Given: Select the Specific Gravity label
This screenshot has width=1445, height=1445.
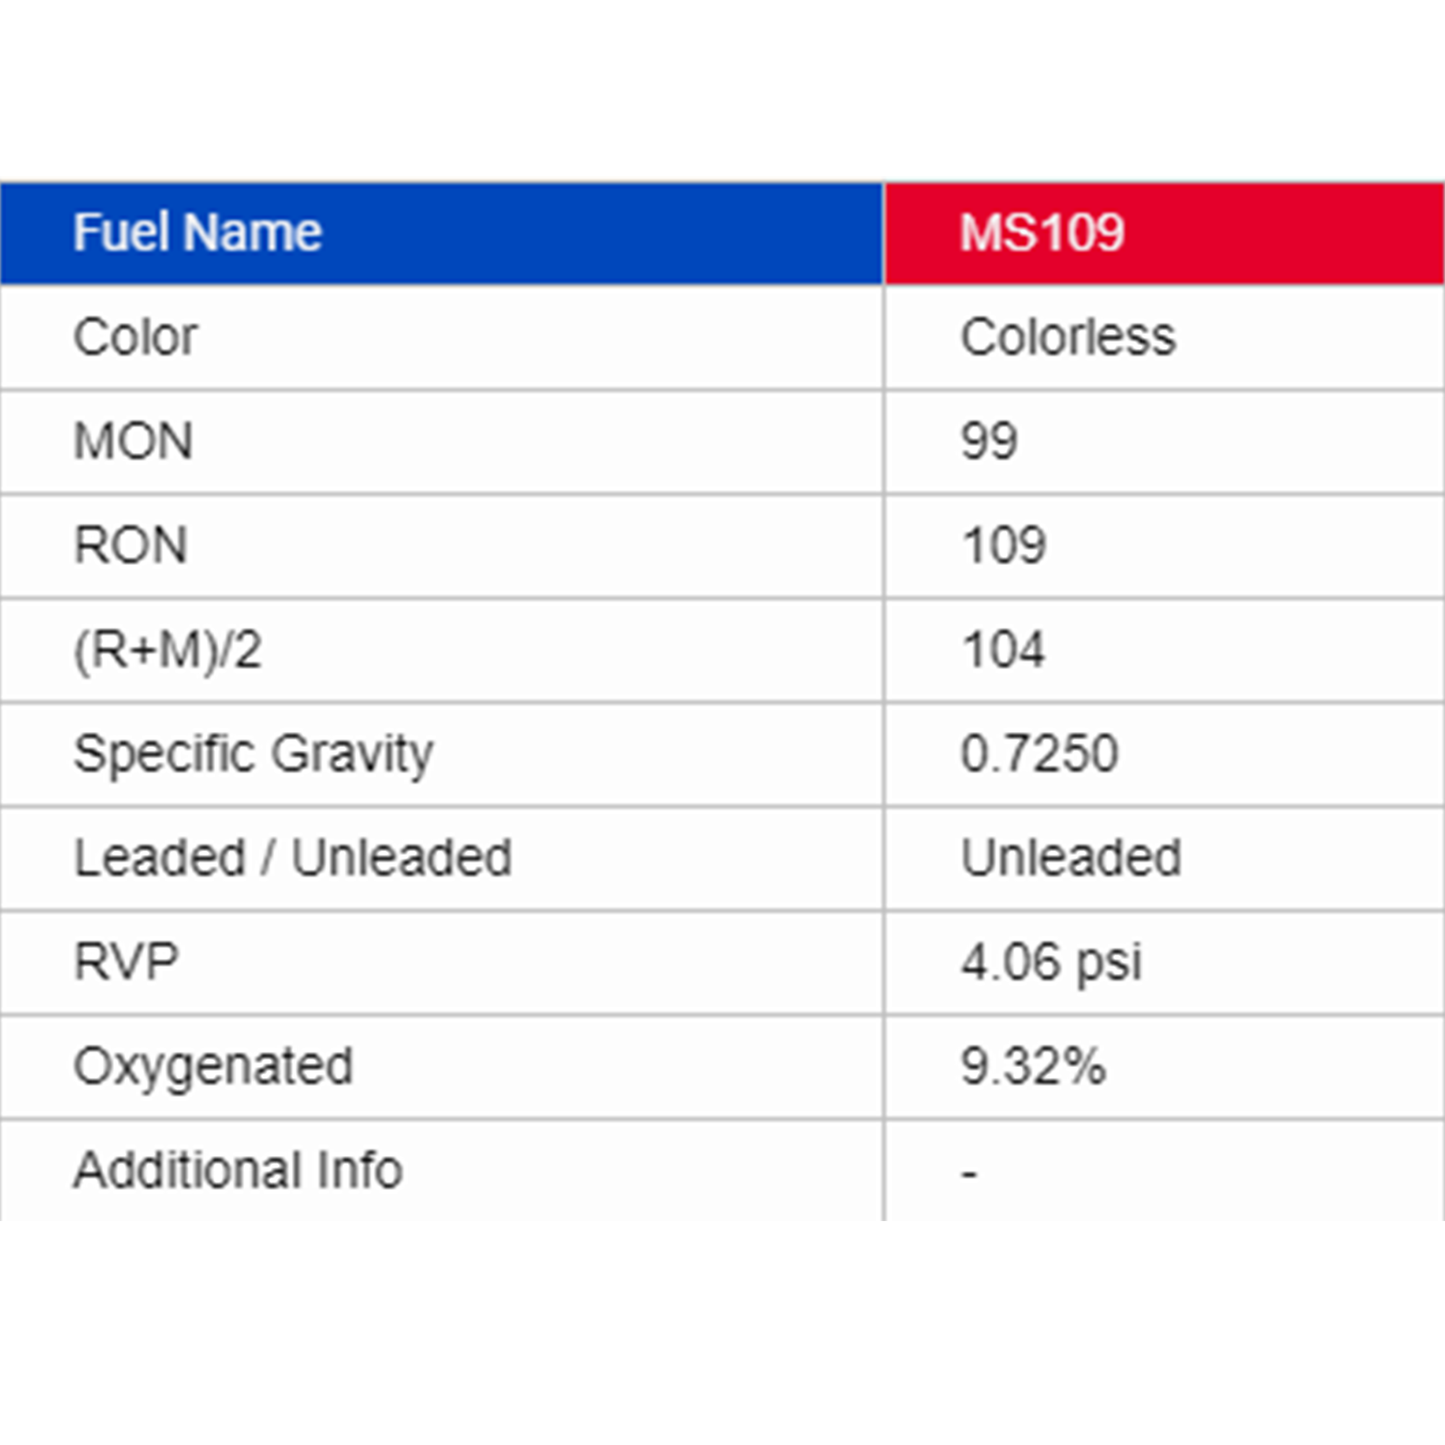Looking at the screenshot, I should click(253, 754).
